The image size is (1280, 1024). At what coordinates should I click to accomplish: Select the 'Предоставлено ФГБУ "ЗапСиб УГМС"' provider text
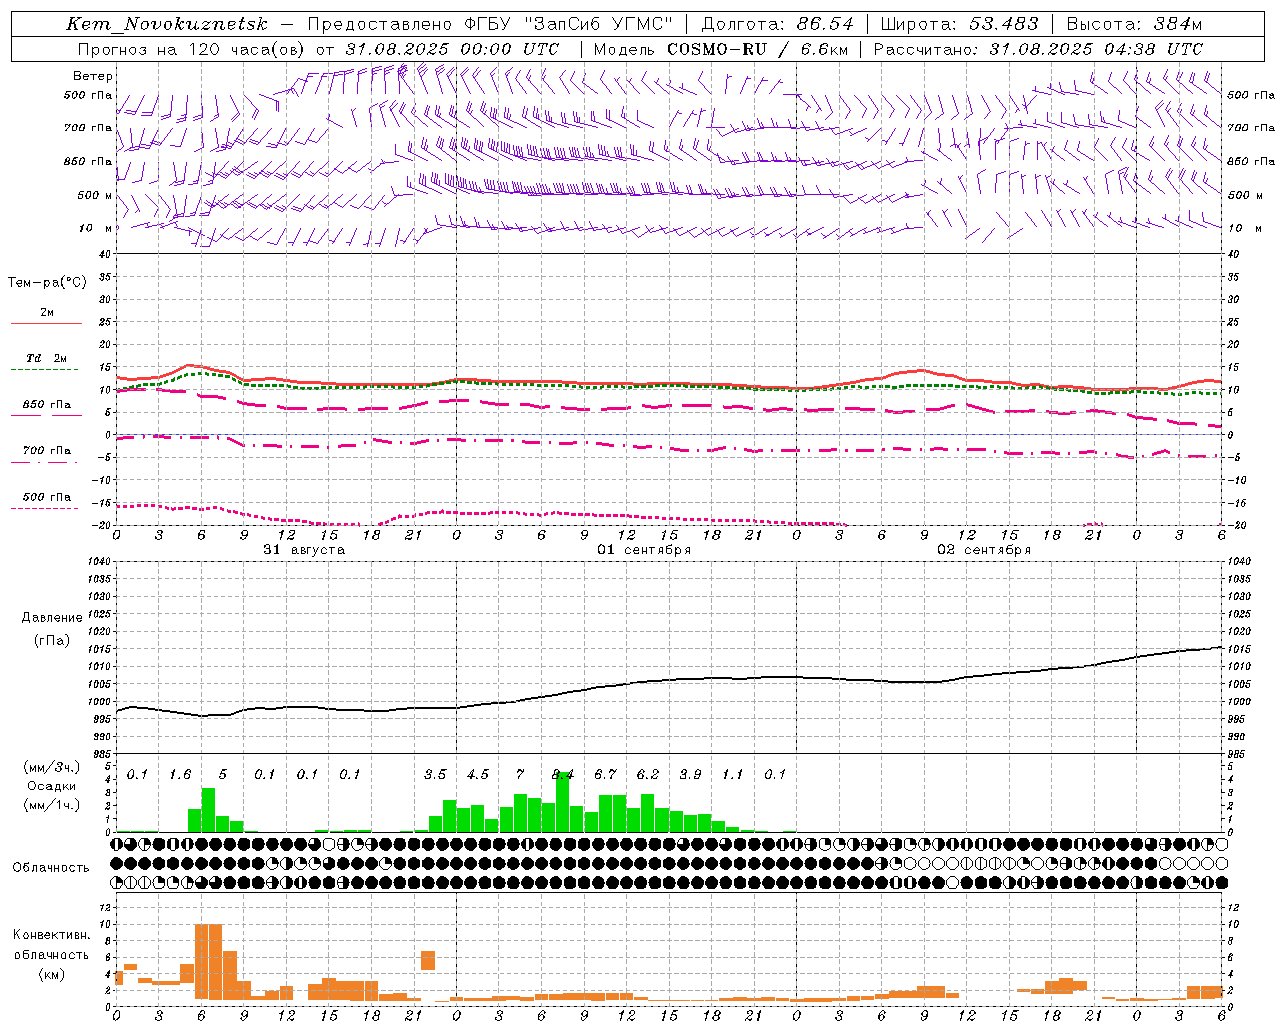point(490,24)
